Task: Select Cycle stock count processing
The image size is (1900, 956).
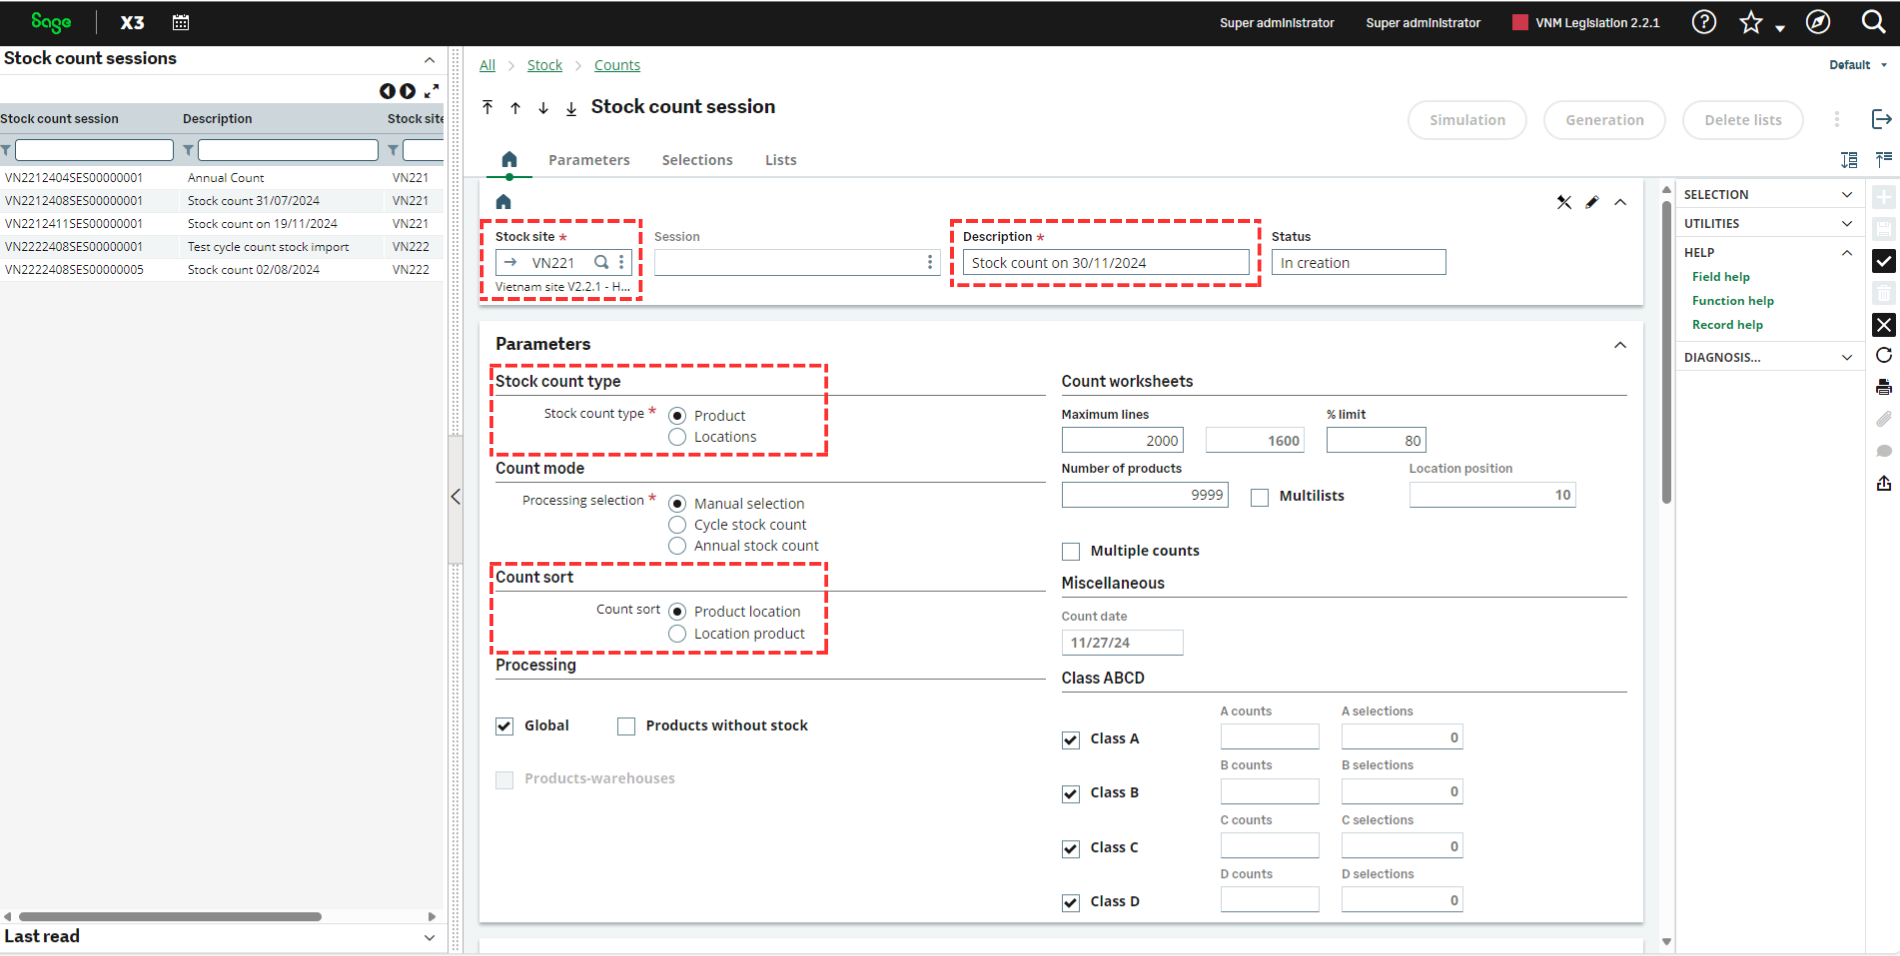Action: (x=677, y=525)
